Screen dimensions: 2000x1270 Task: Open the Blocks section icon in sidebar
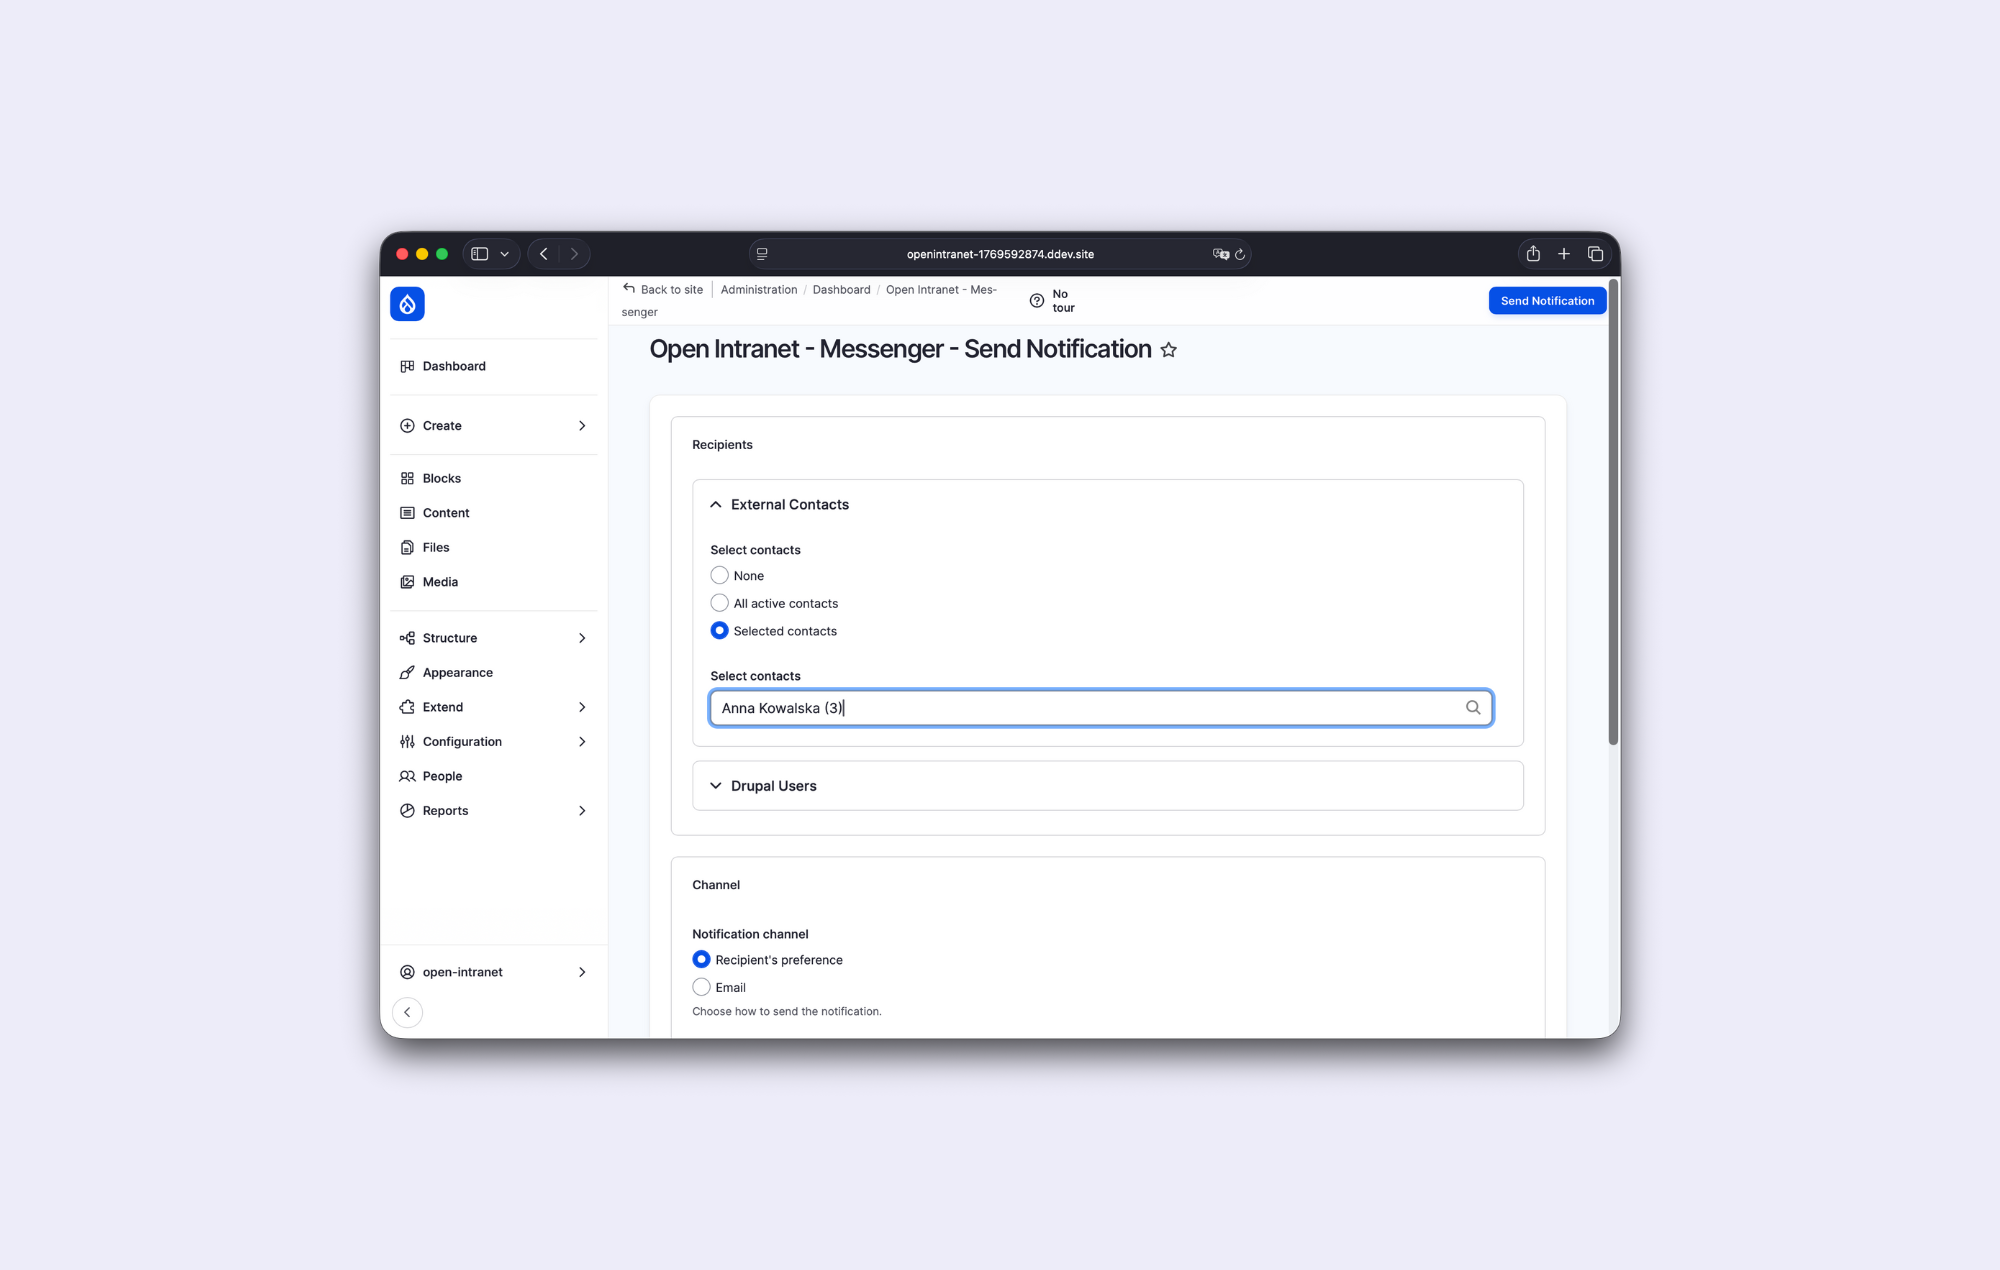[x=407, y=478]
